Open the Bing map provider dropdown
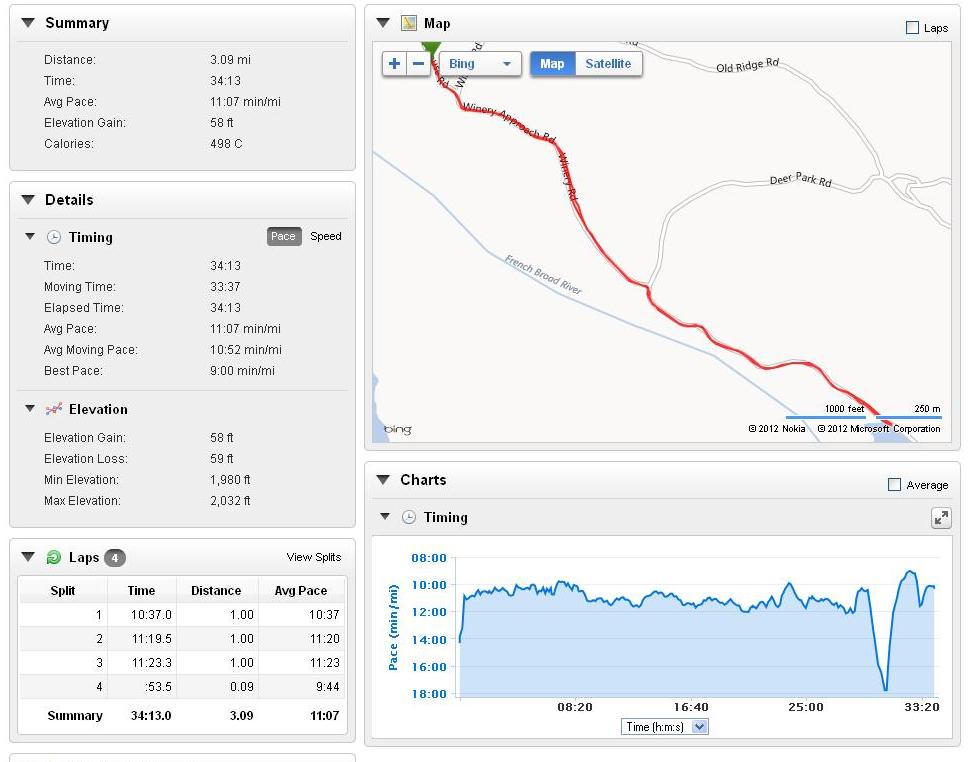The width and height of the screenshot is (972, 762). pos(480,64)
